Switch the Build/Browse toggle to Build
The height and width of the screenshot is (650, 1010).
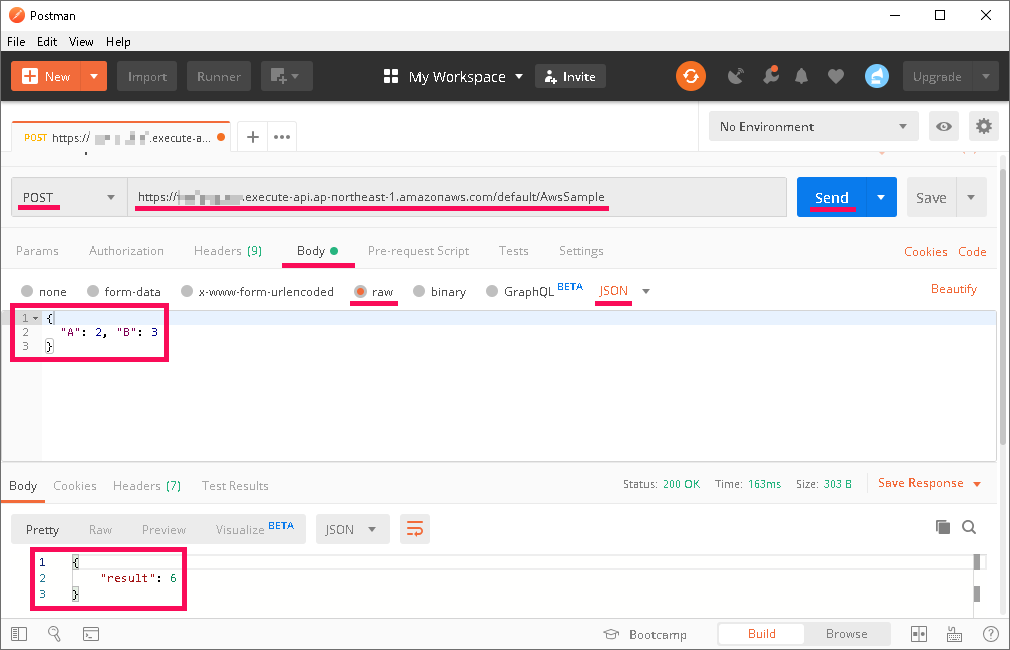click(x=761, y=634)
